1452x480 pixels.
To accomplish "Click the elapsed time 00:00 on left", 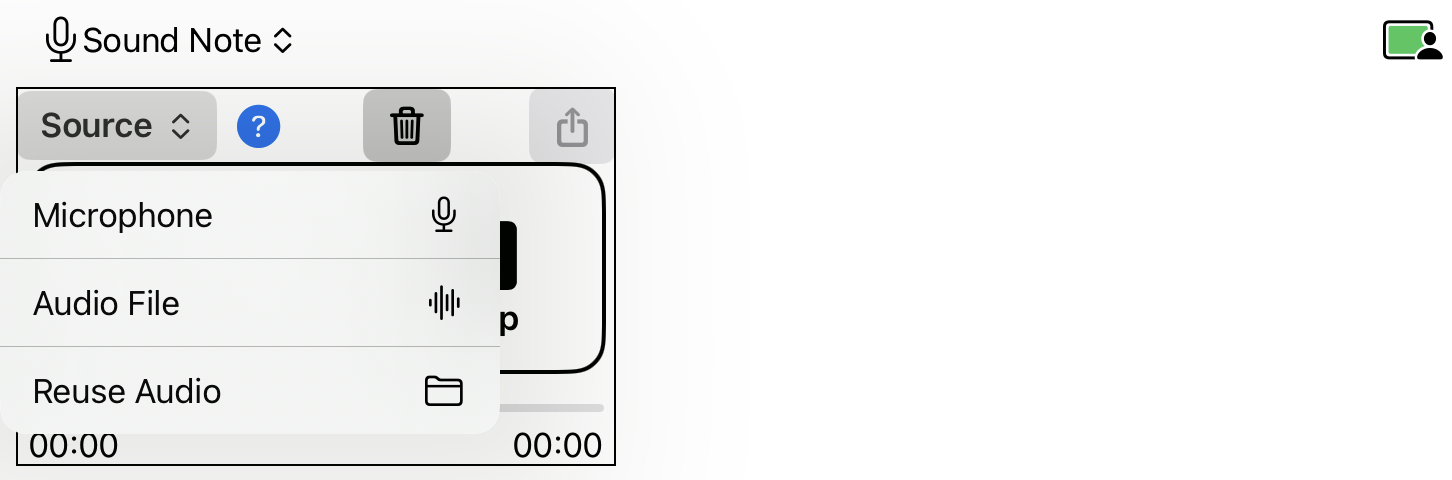I will pos(73,446).
